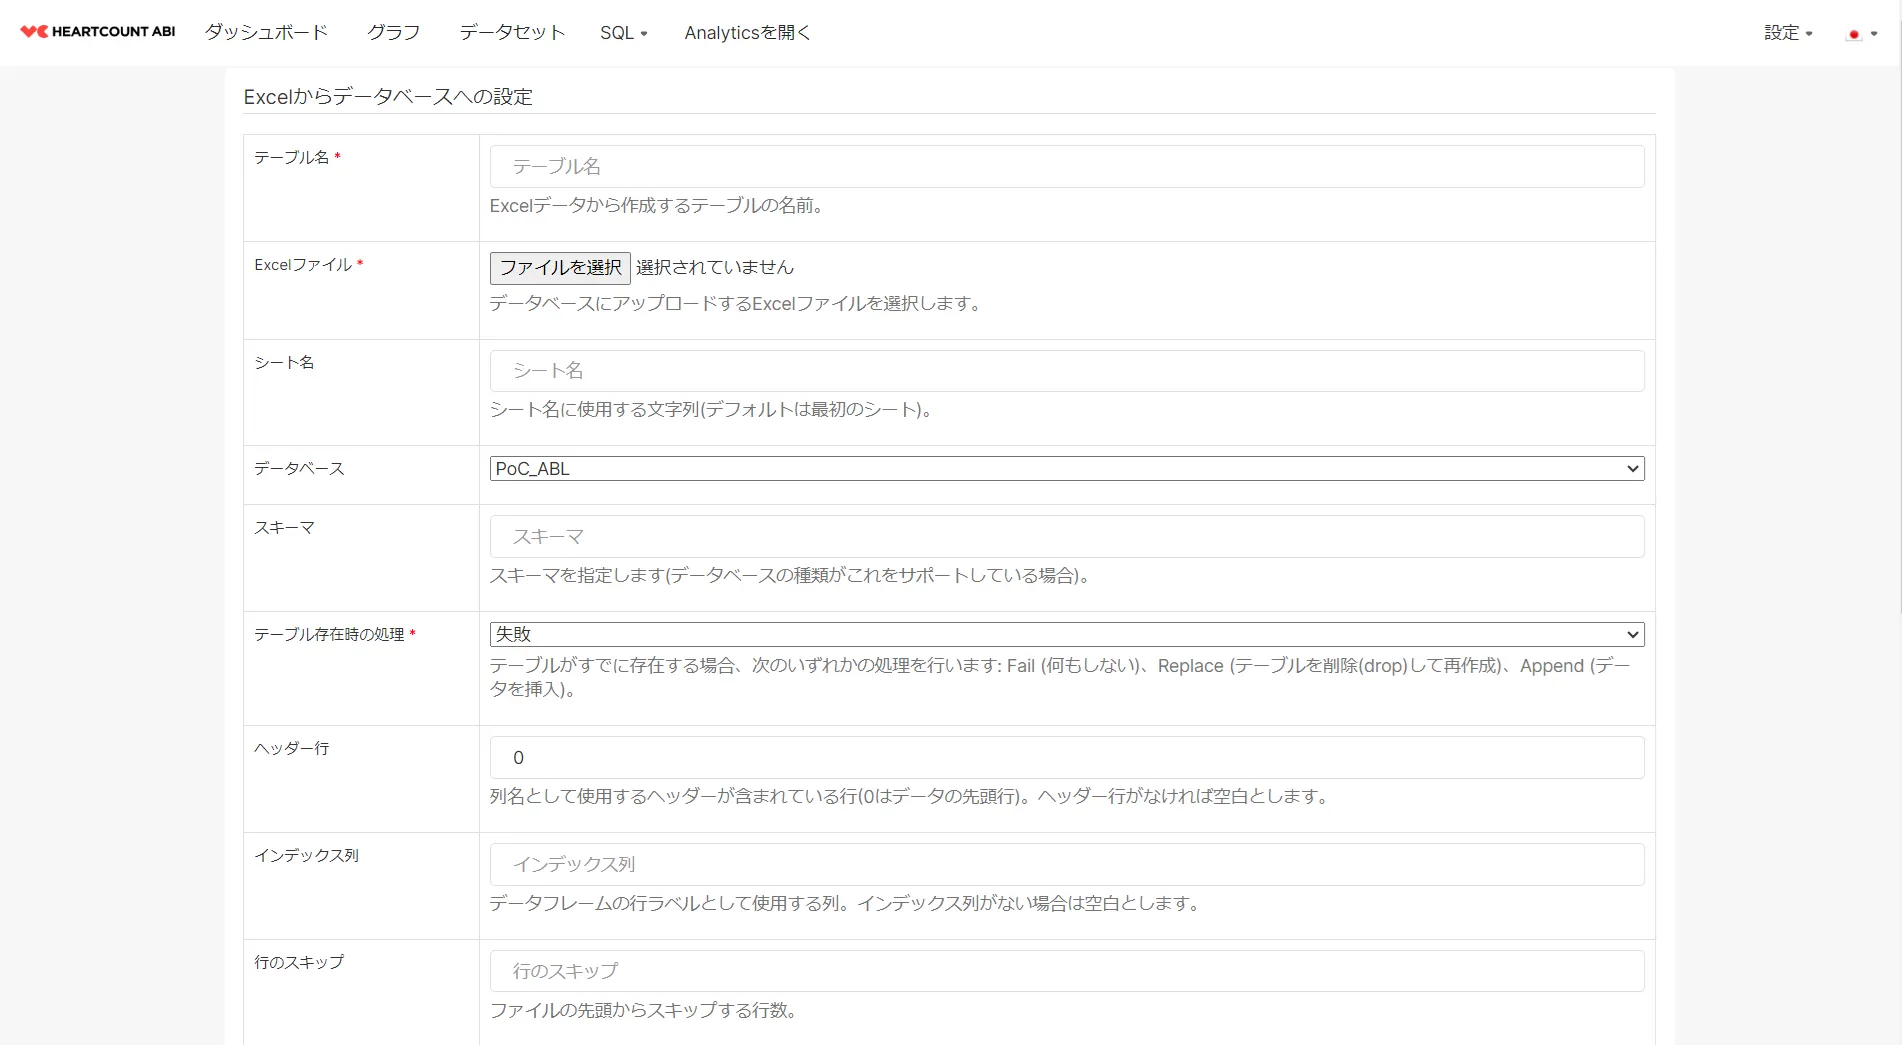Click the ファイルを選択 button
1902x1045 pixels.
(x=560, y=267)
